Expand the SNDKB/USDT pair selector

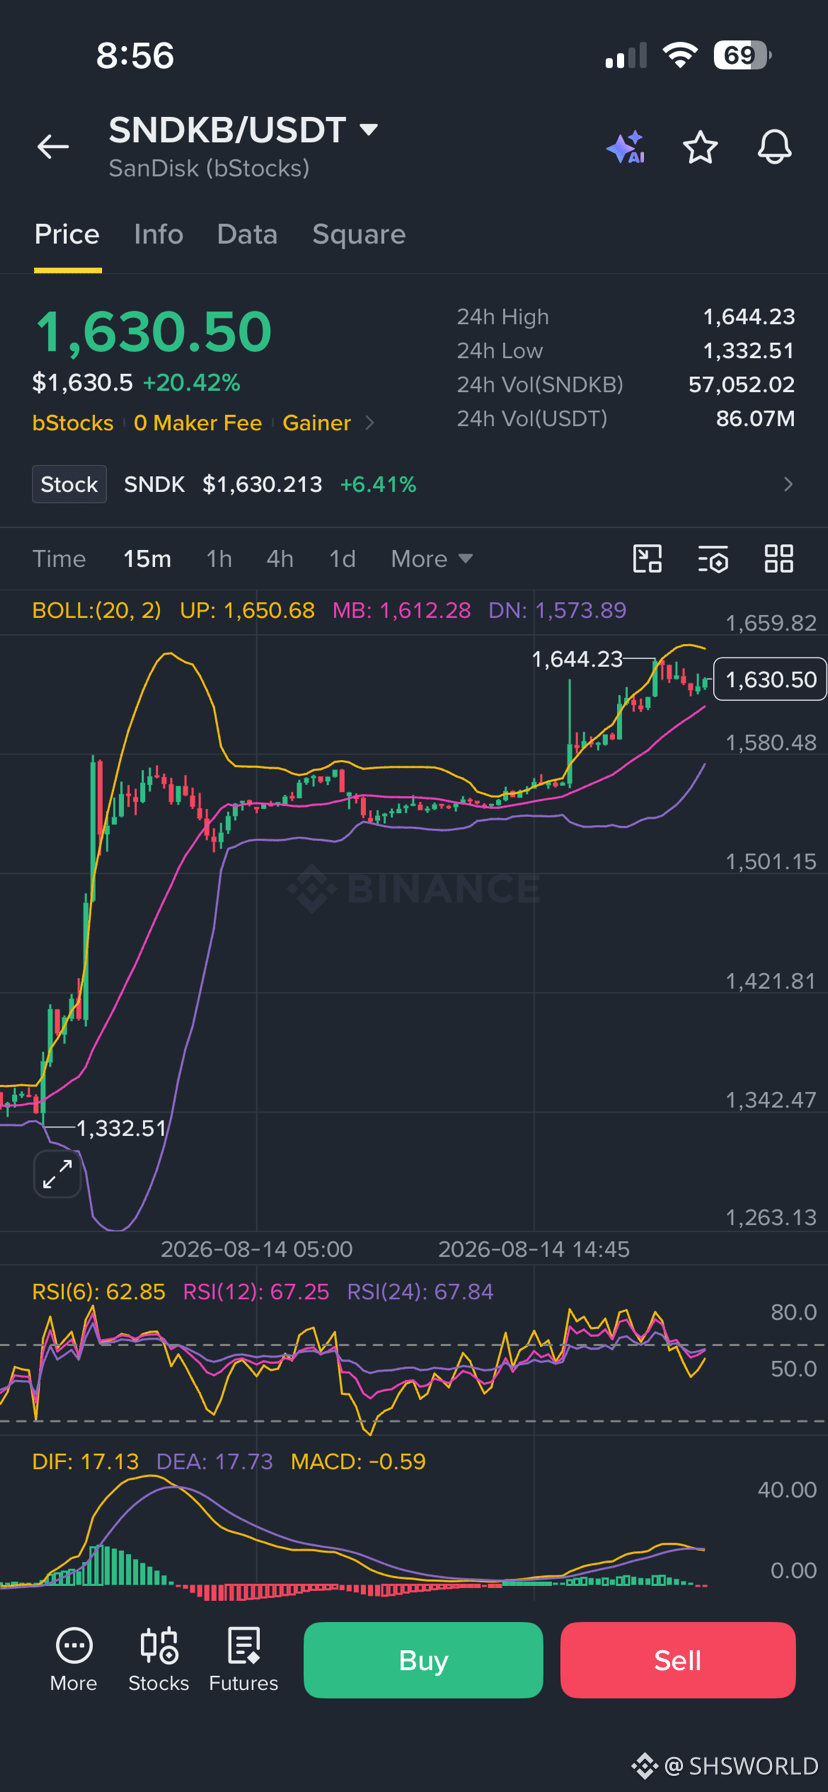point(369,129)
